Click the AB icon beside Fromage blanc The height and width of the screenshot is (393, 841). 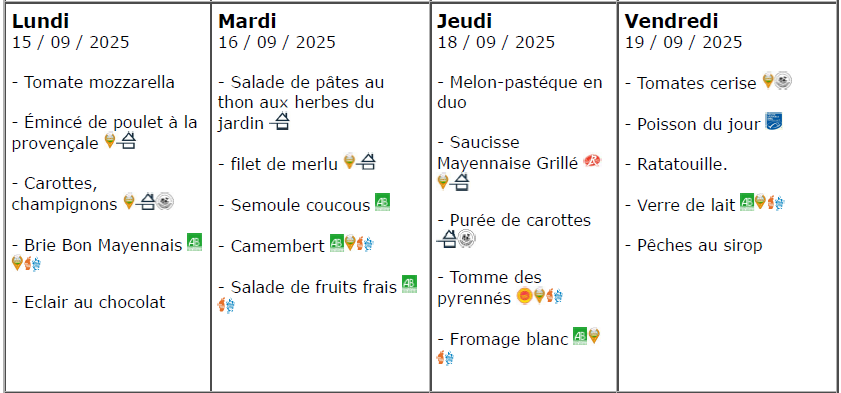coord(580,336)
